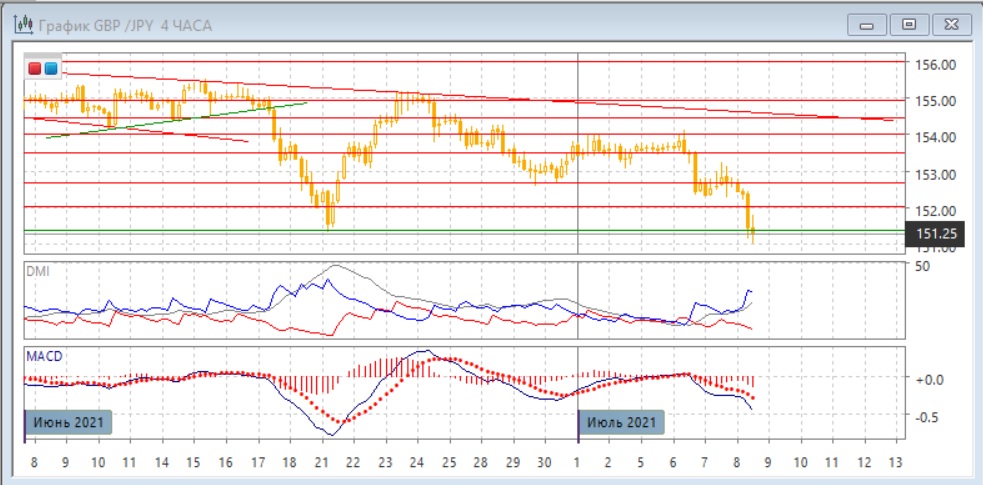Viewport: 983px width, 485px height.
Task: Click the Июнь 2021 month marker
Action: coord(69,422)
